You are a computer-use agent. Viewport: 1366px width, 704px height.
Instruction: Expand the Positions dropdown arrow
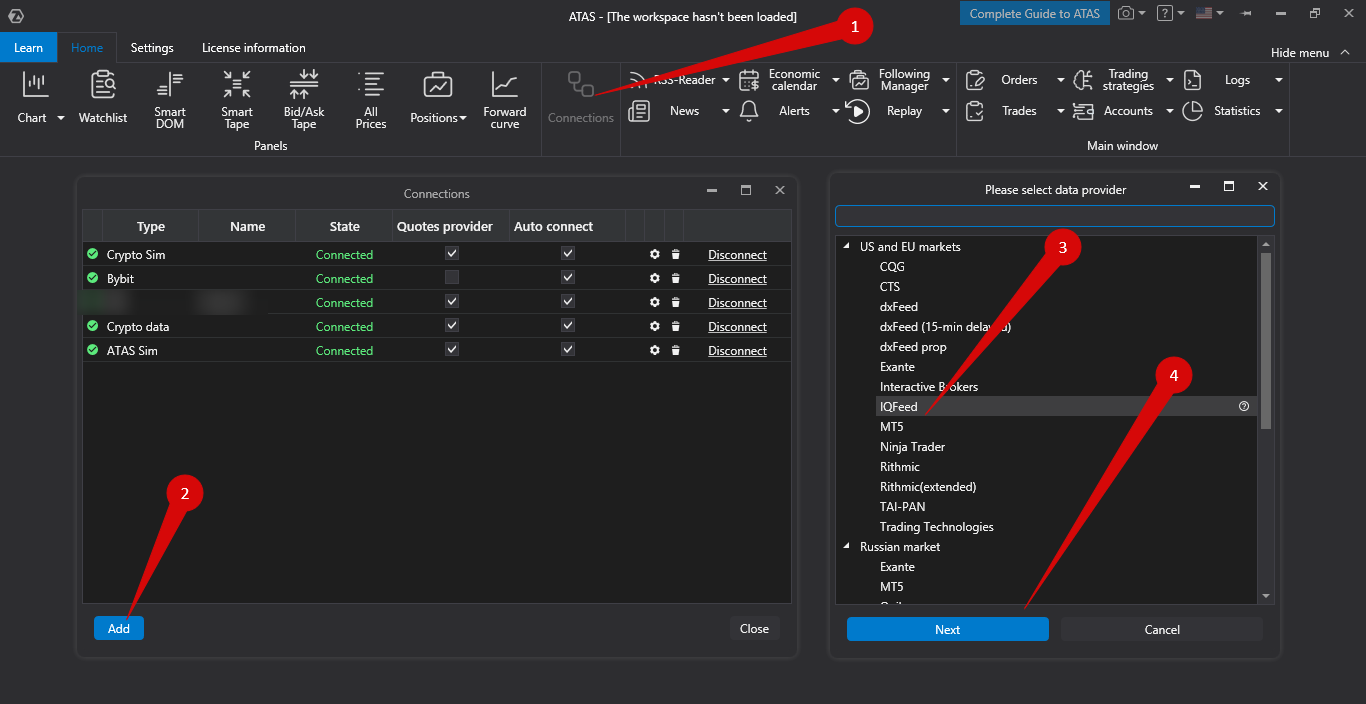463,118
